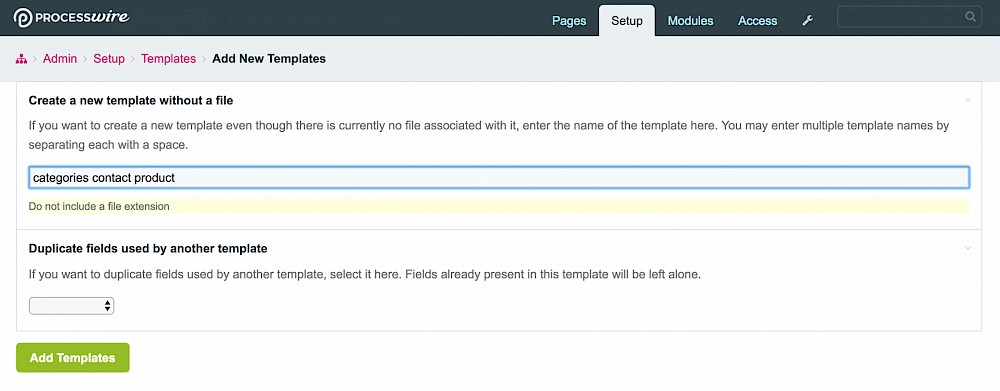Focus the template names input field
This screenshot has width=1000, height=391.
point(499,177)
